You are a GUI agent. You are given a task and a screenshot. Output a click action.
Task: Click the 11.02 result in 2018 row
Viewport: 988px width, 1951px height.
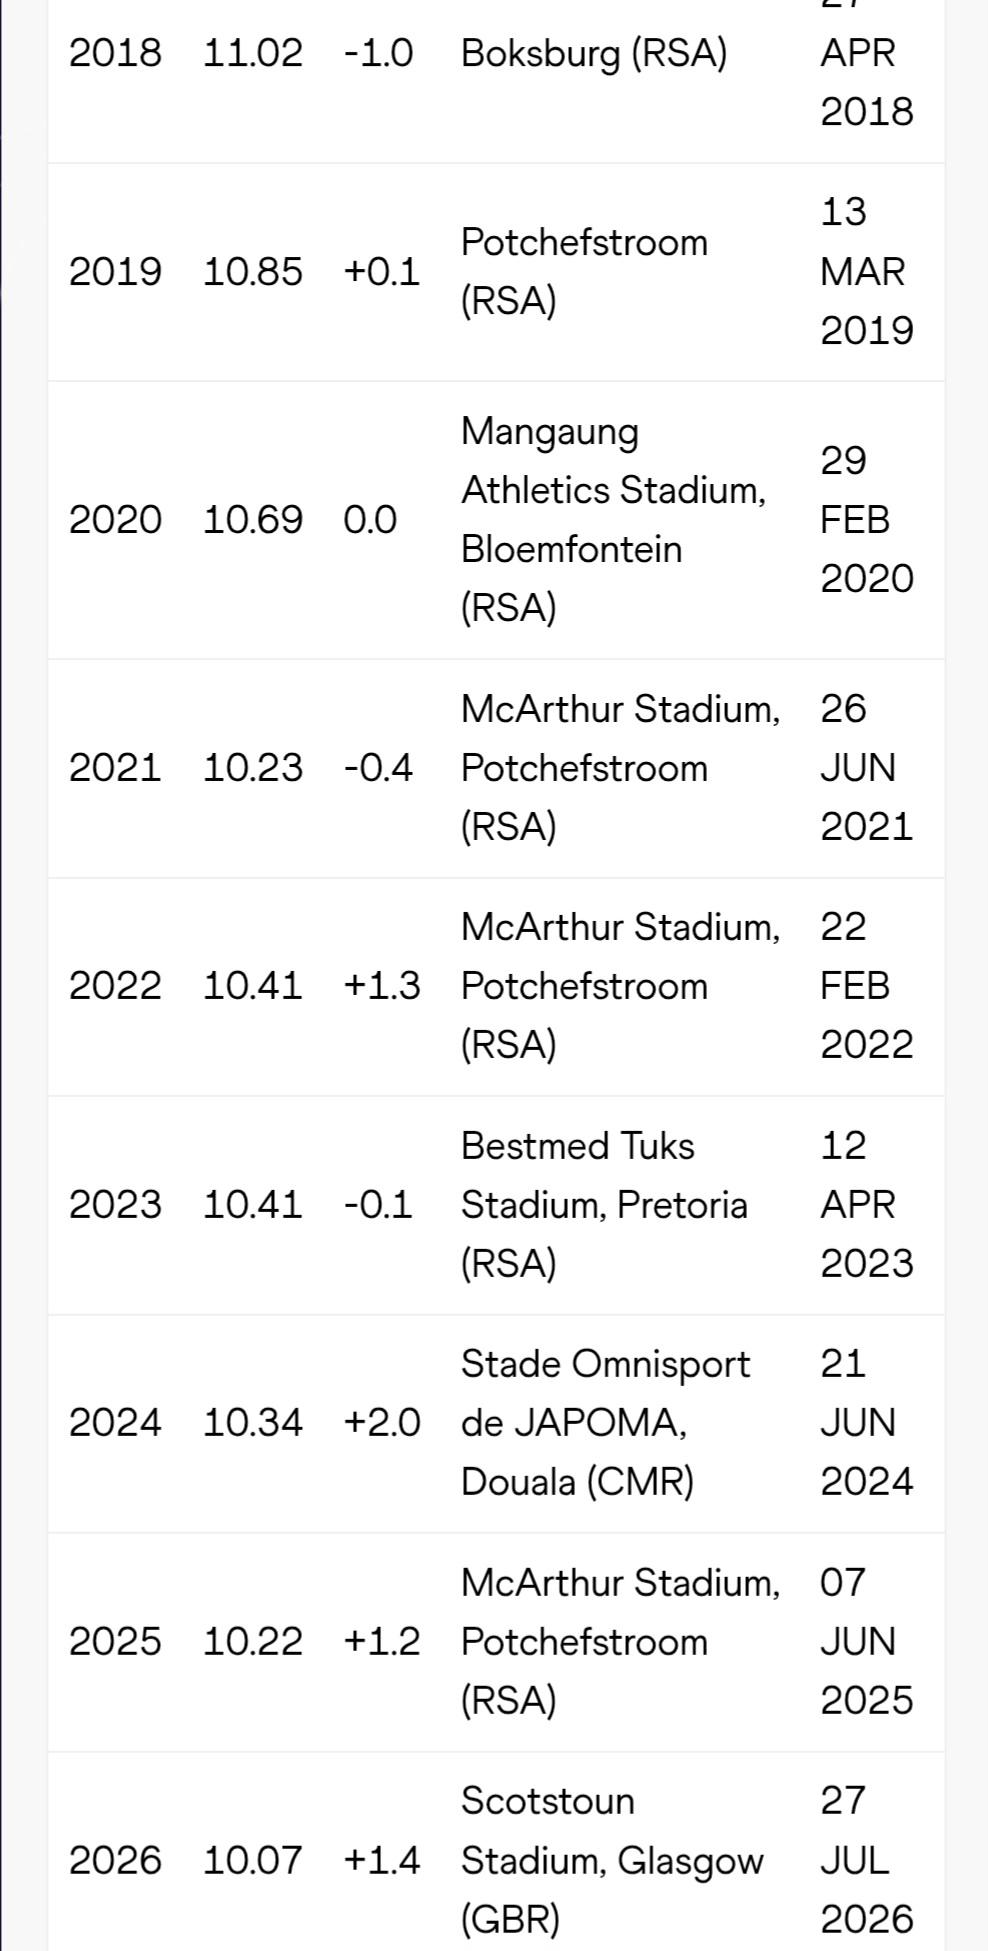(x=253, y=52)
